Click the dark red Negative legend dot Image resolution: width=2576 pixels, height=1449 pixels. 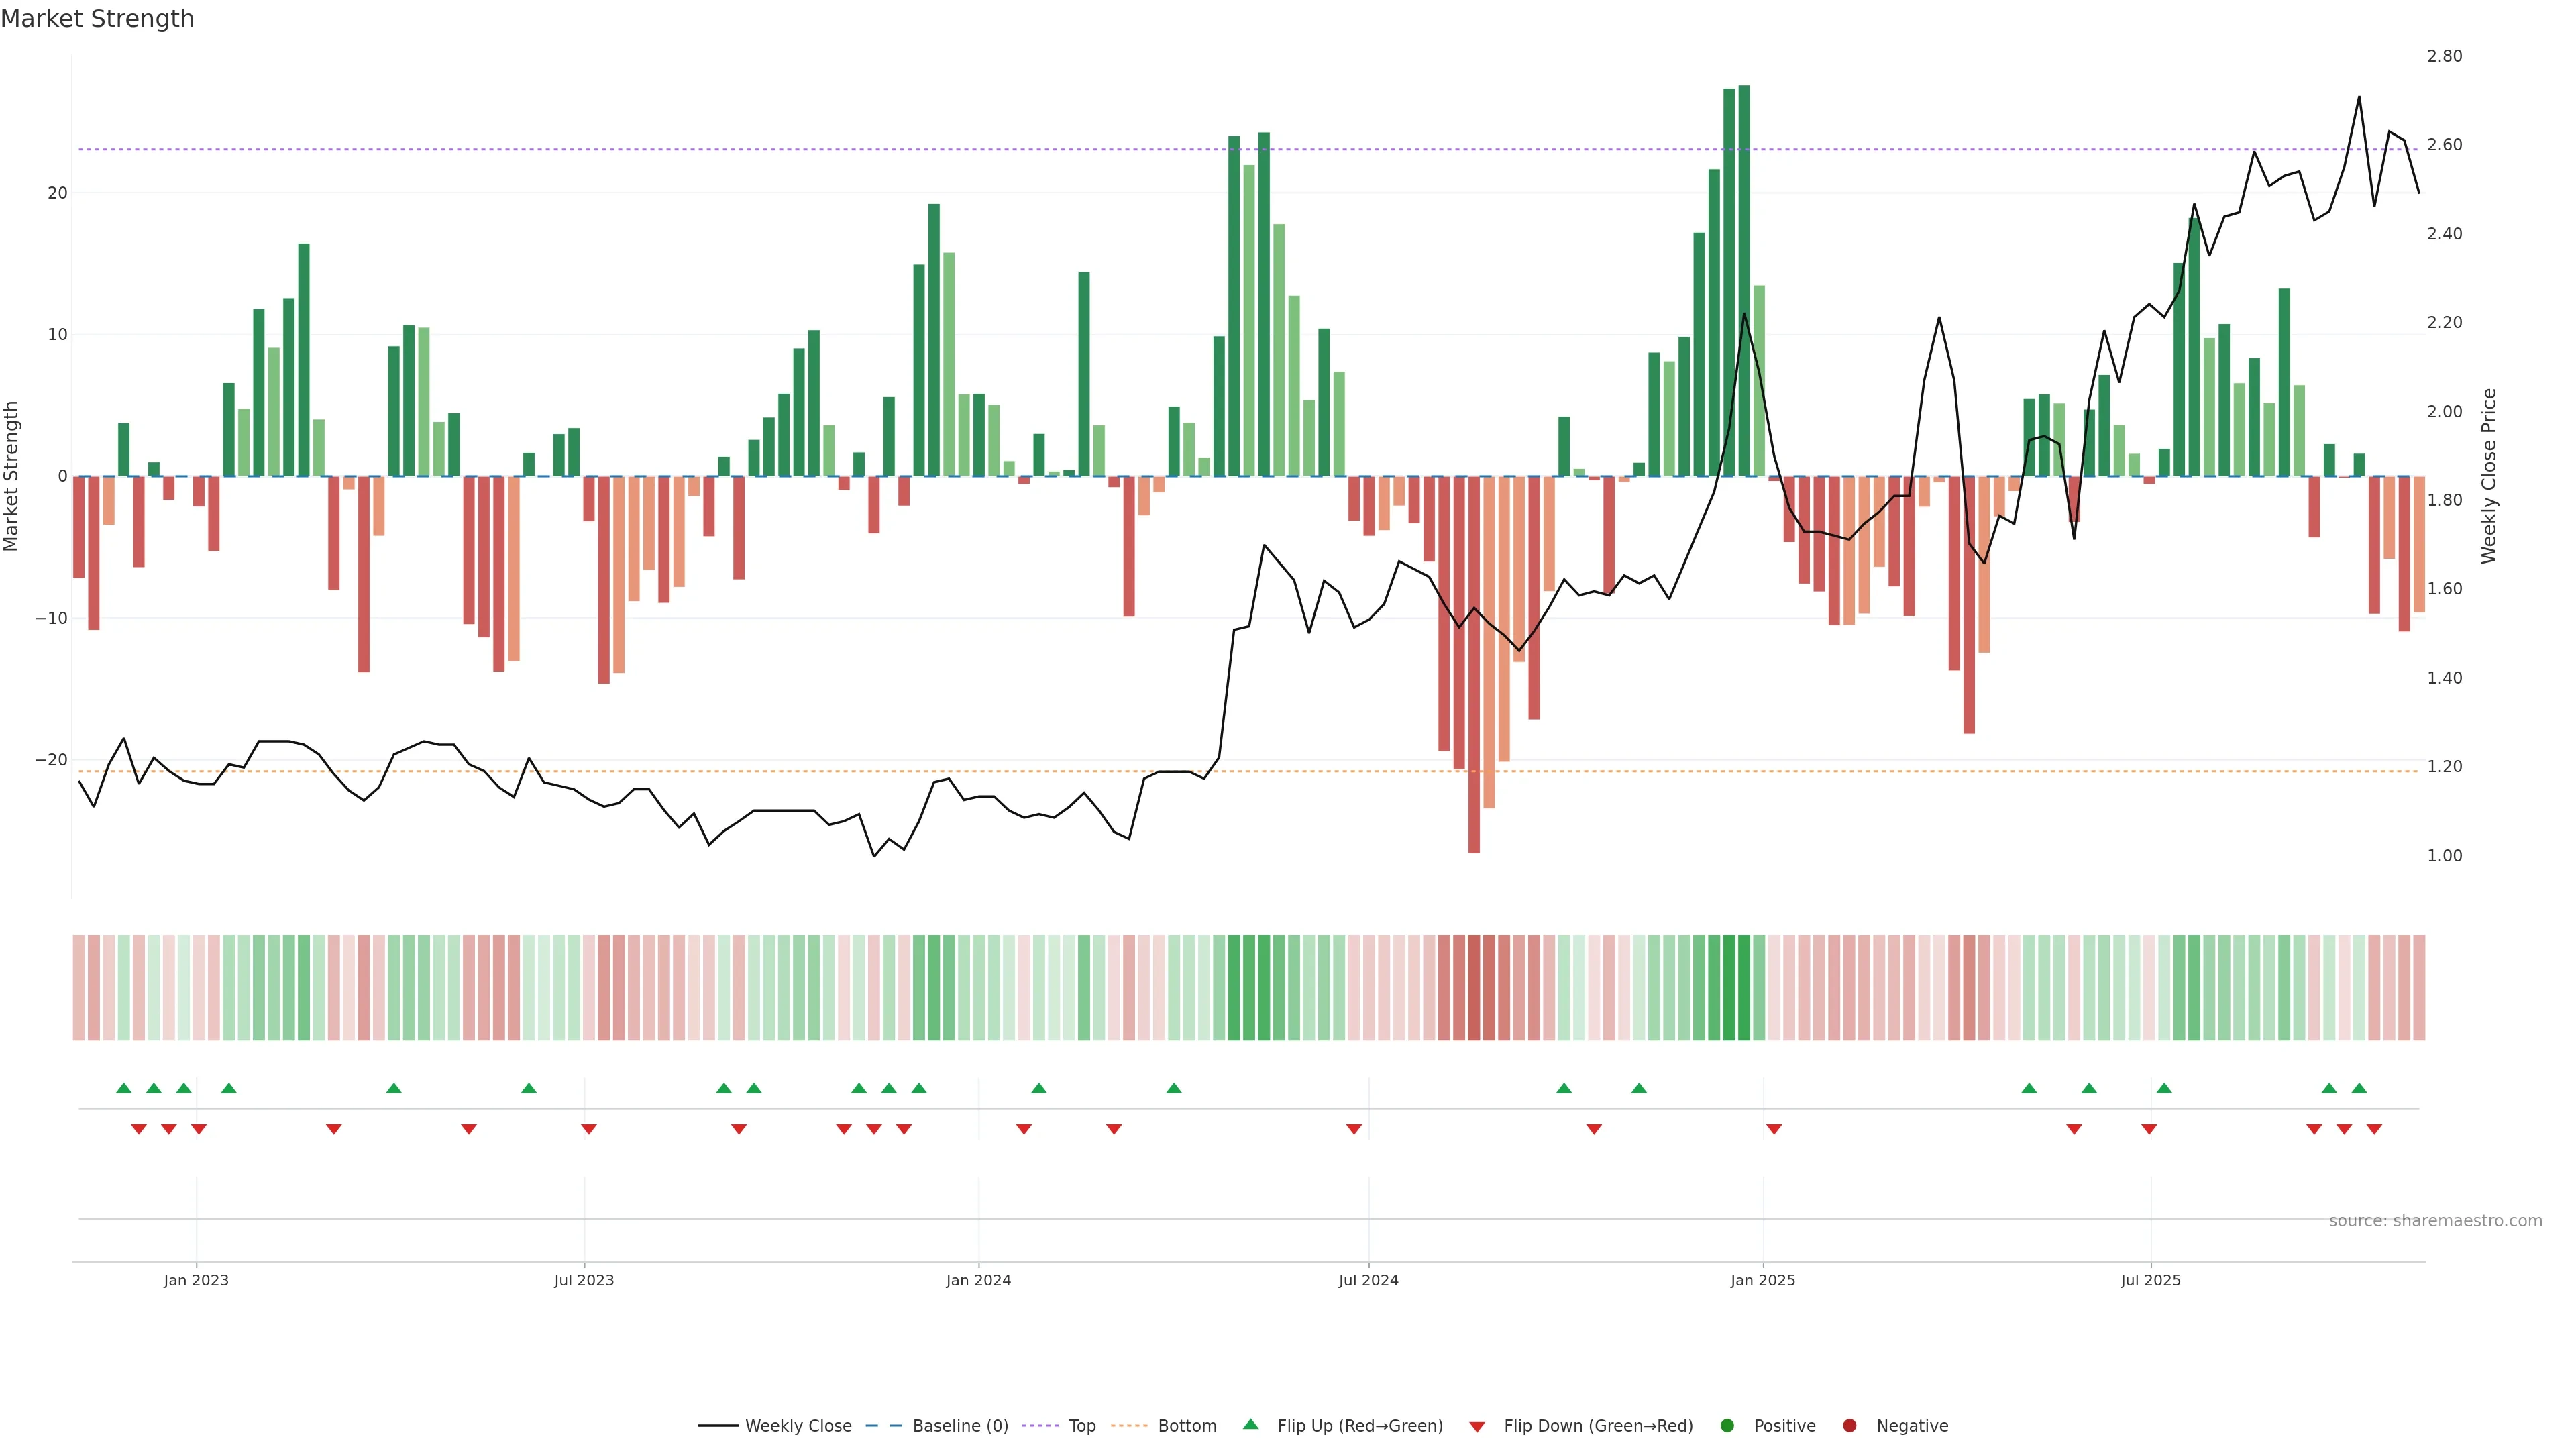coord(1849,1425)
